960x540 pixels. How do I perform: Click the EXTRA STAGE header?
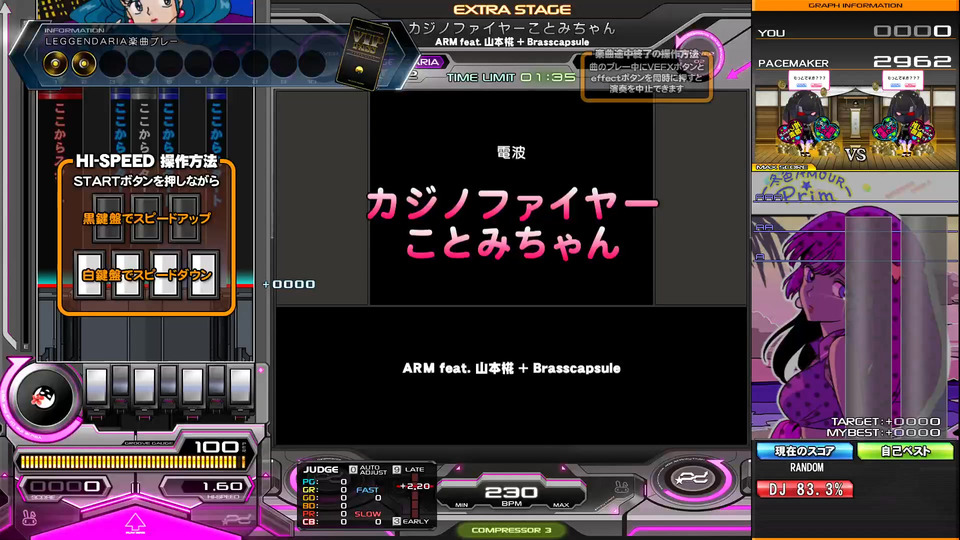click(x=512, y=10)
